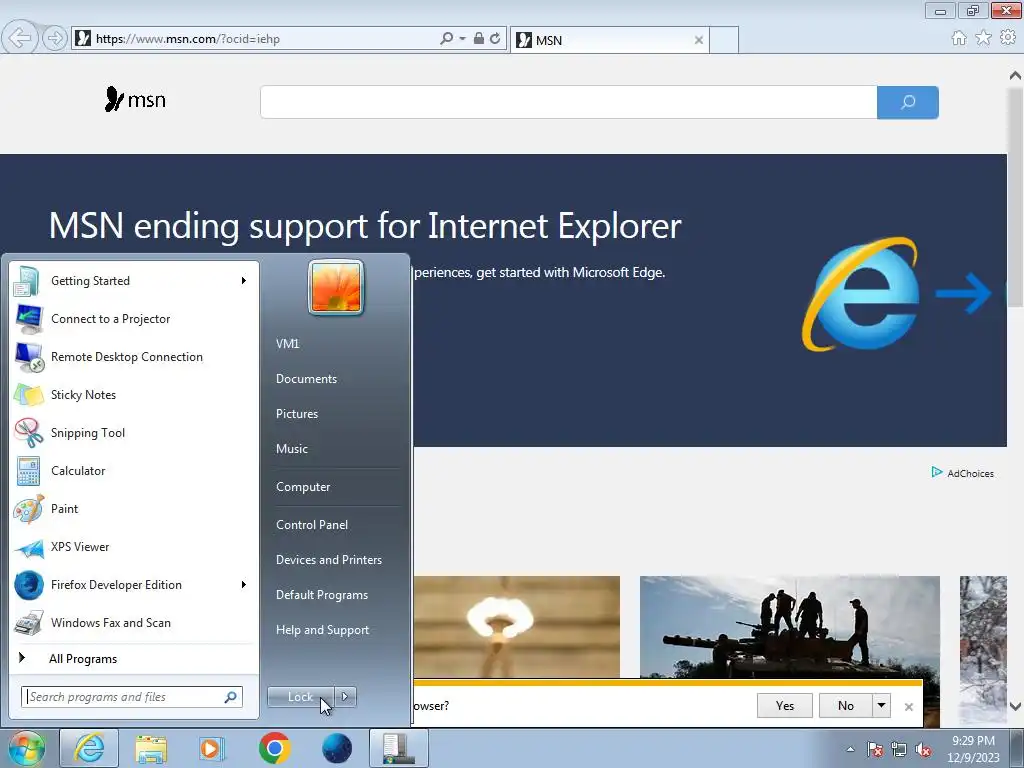Open Music from Start menu
Image resolution: width=1024 pixels, height=768 pixels.
292,449
